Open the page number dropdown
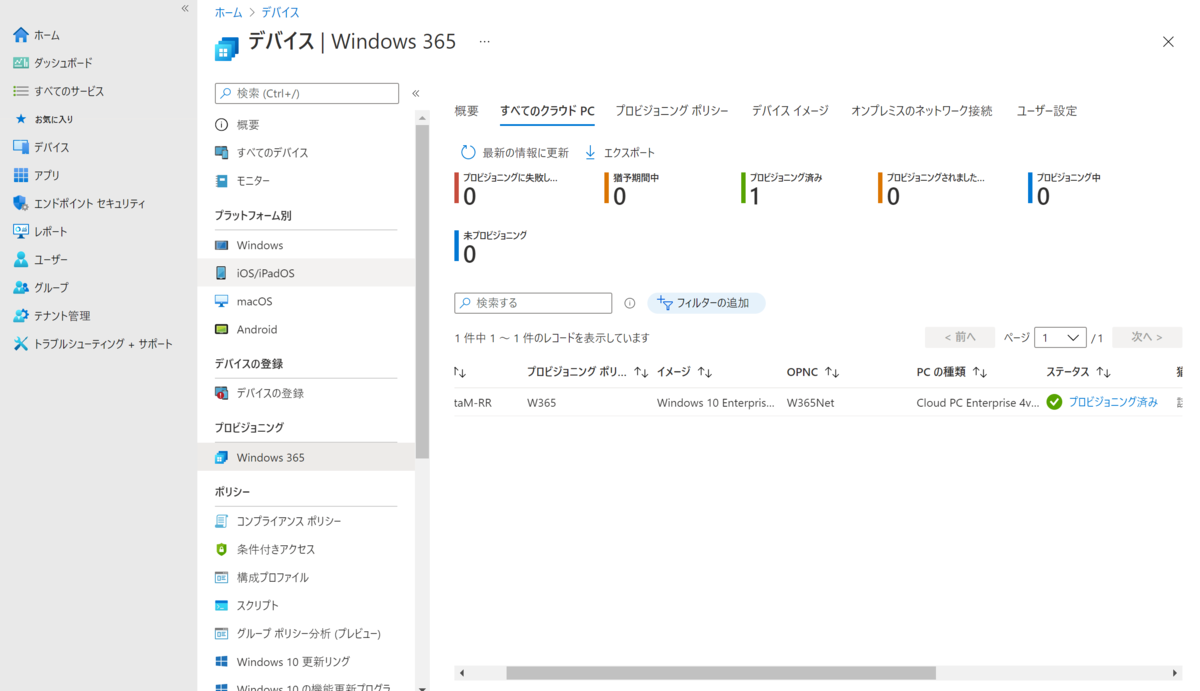Viewport: 1200px width, 691px height. pos(1060,337)
